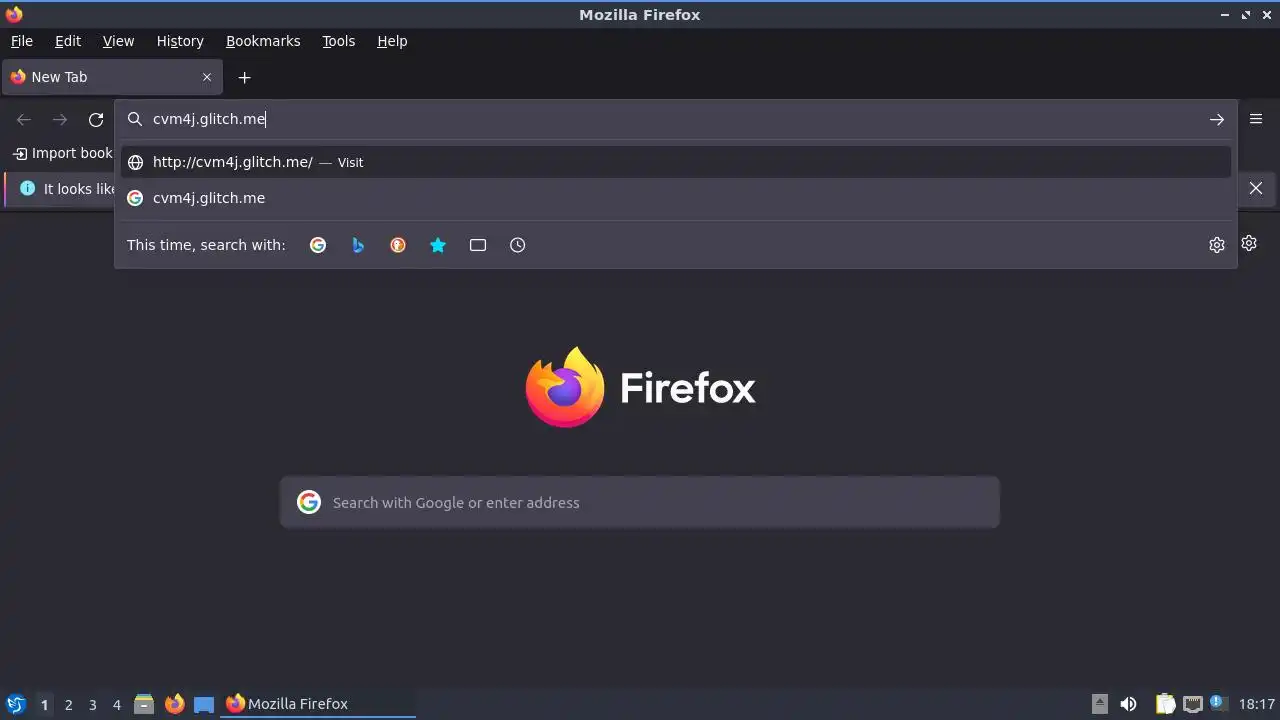Launch file manager from taskbar

[144, 704]
